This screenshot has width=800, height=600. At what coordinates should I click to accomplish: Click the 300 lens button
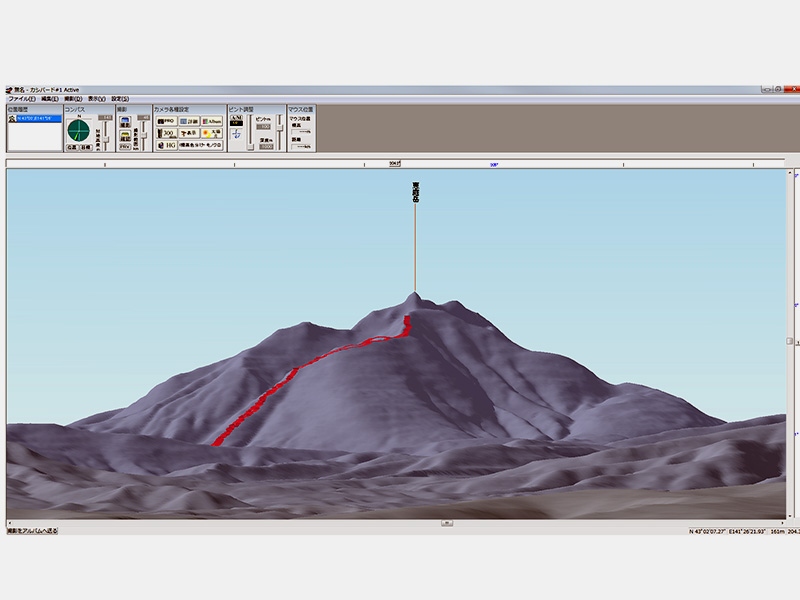165,132
